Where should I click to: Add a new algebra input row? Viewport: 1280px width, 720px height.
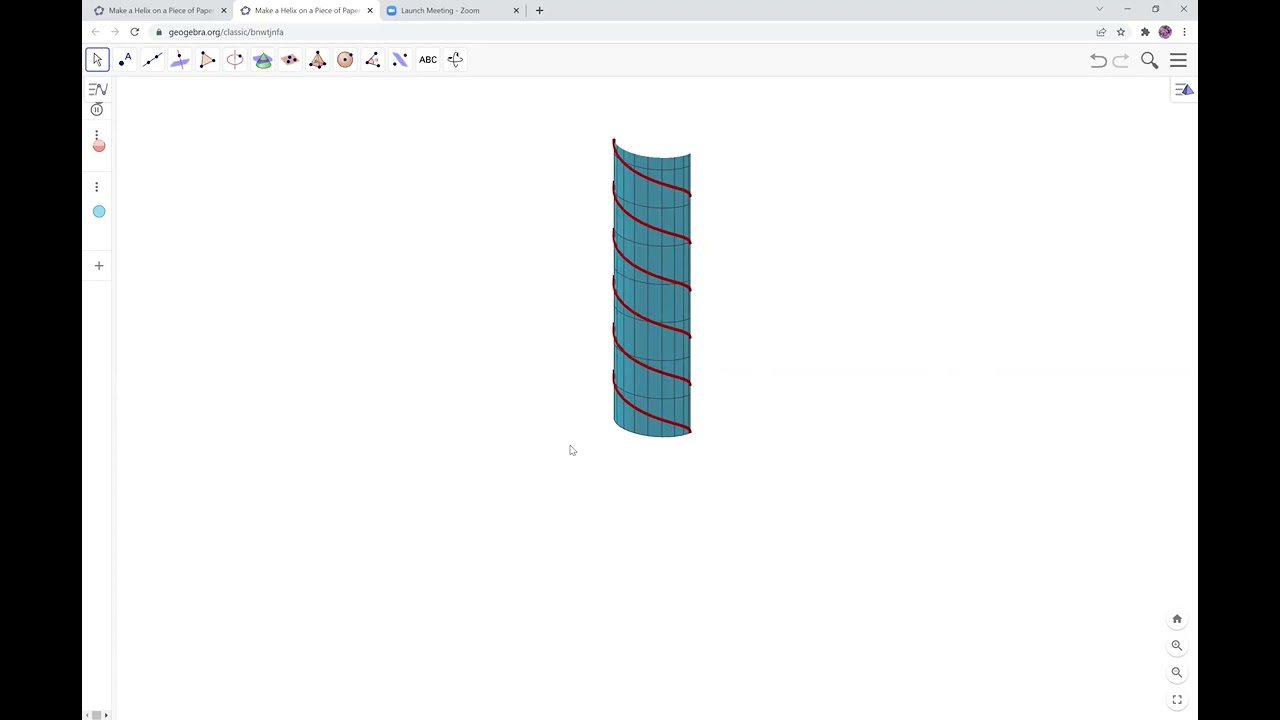coord(99,266)
